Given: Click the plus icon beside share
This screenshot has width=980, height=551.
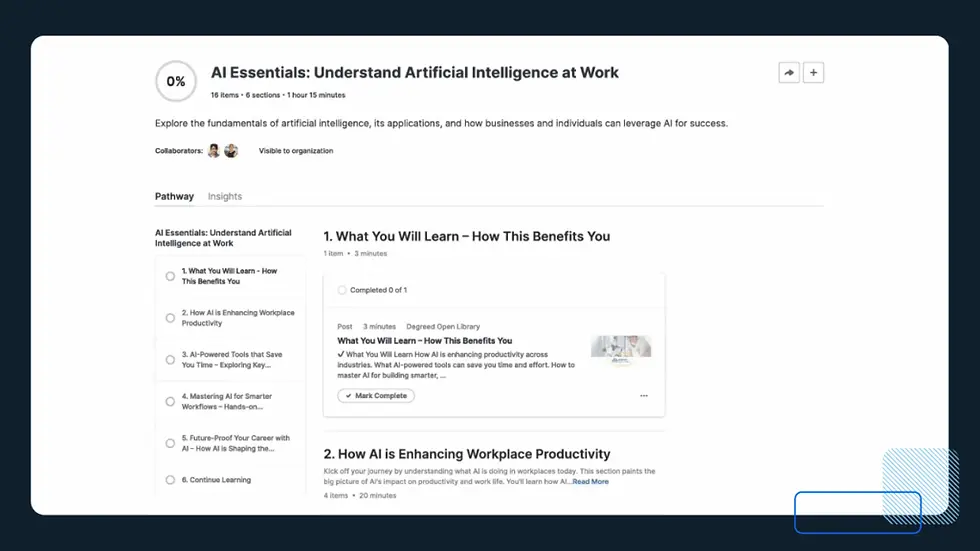Looking at the screenshot, I should (813, 73).
